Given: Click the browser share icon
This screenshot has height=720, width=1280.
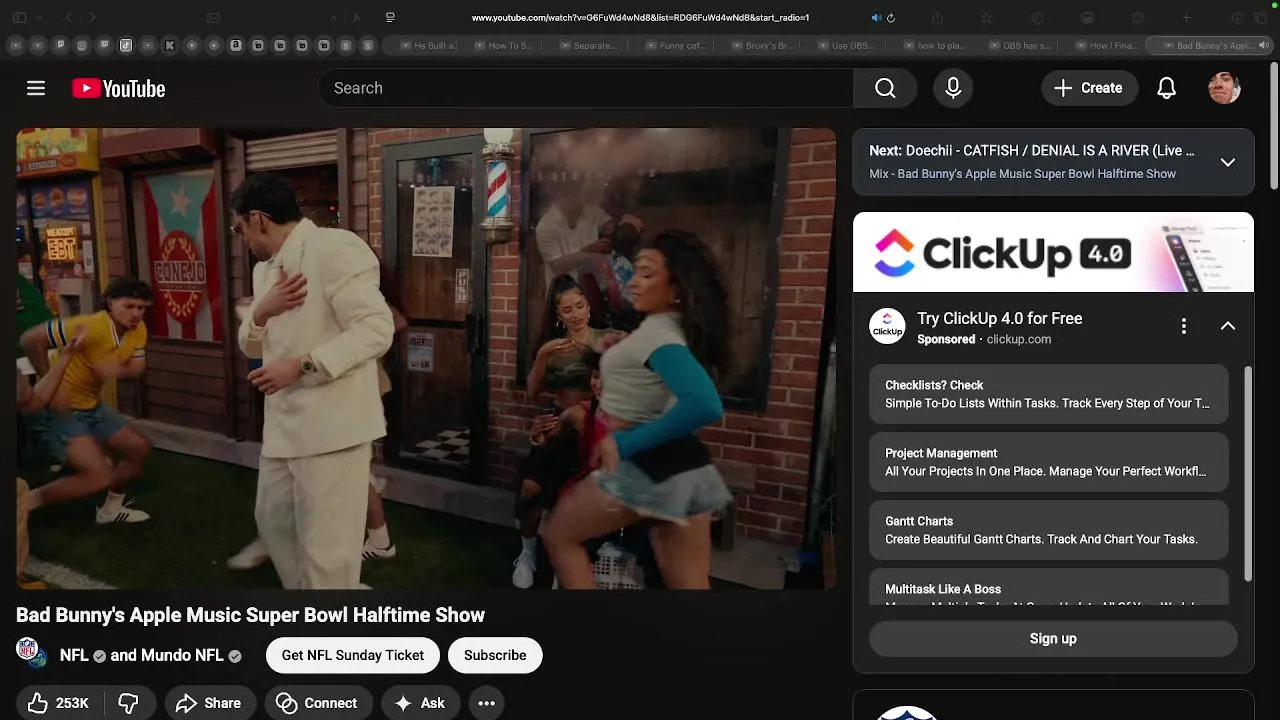Looking at the screenshot, I should click(x=937, y=17).
